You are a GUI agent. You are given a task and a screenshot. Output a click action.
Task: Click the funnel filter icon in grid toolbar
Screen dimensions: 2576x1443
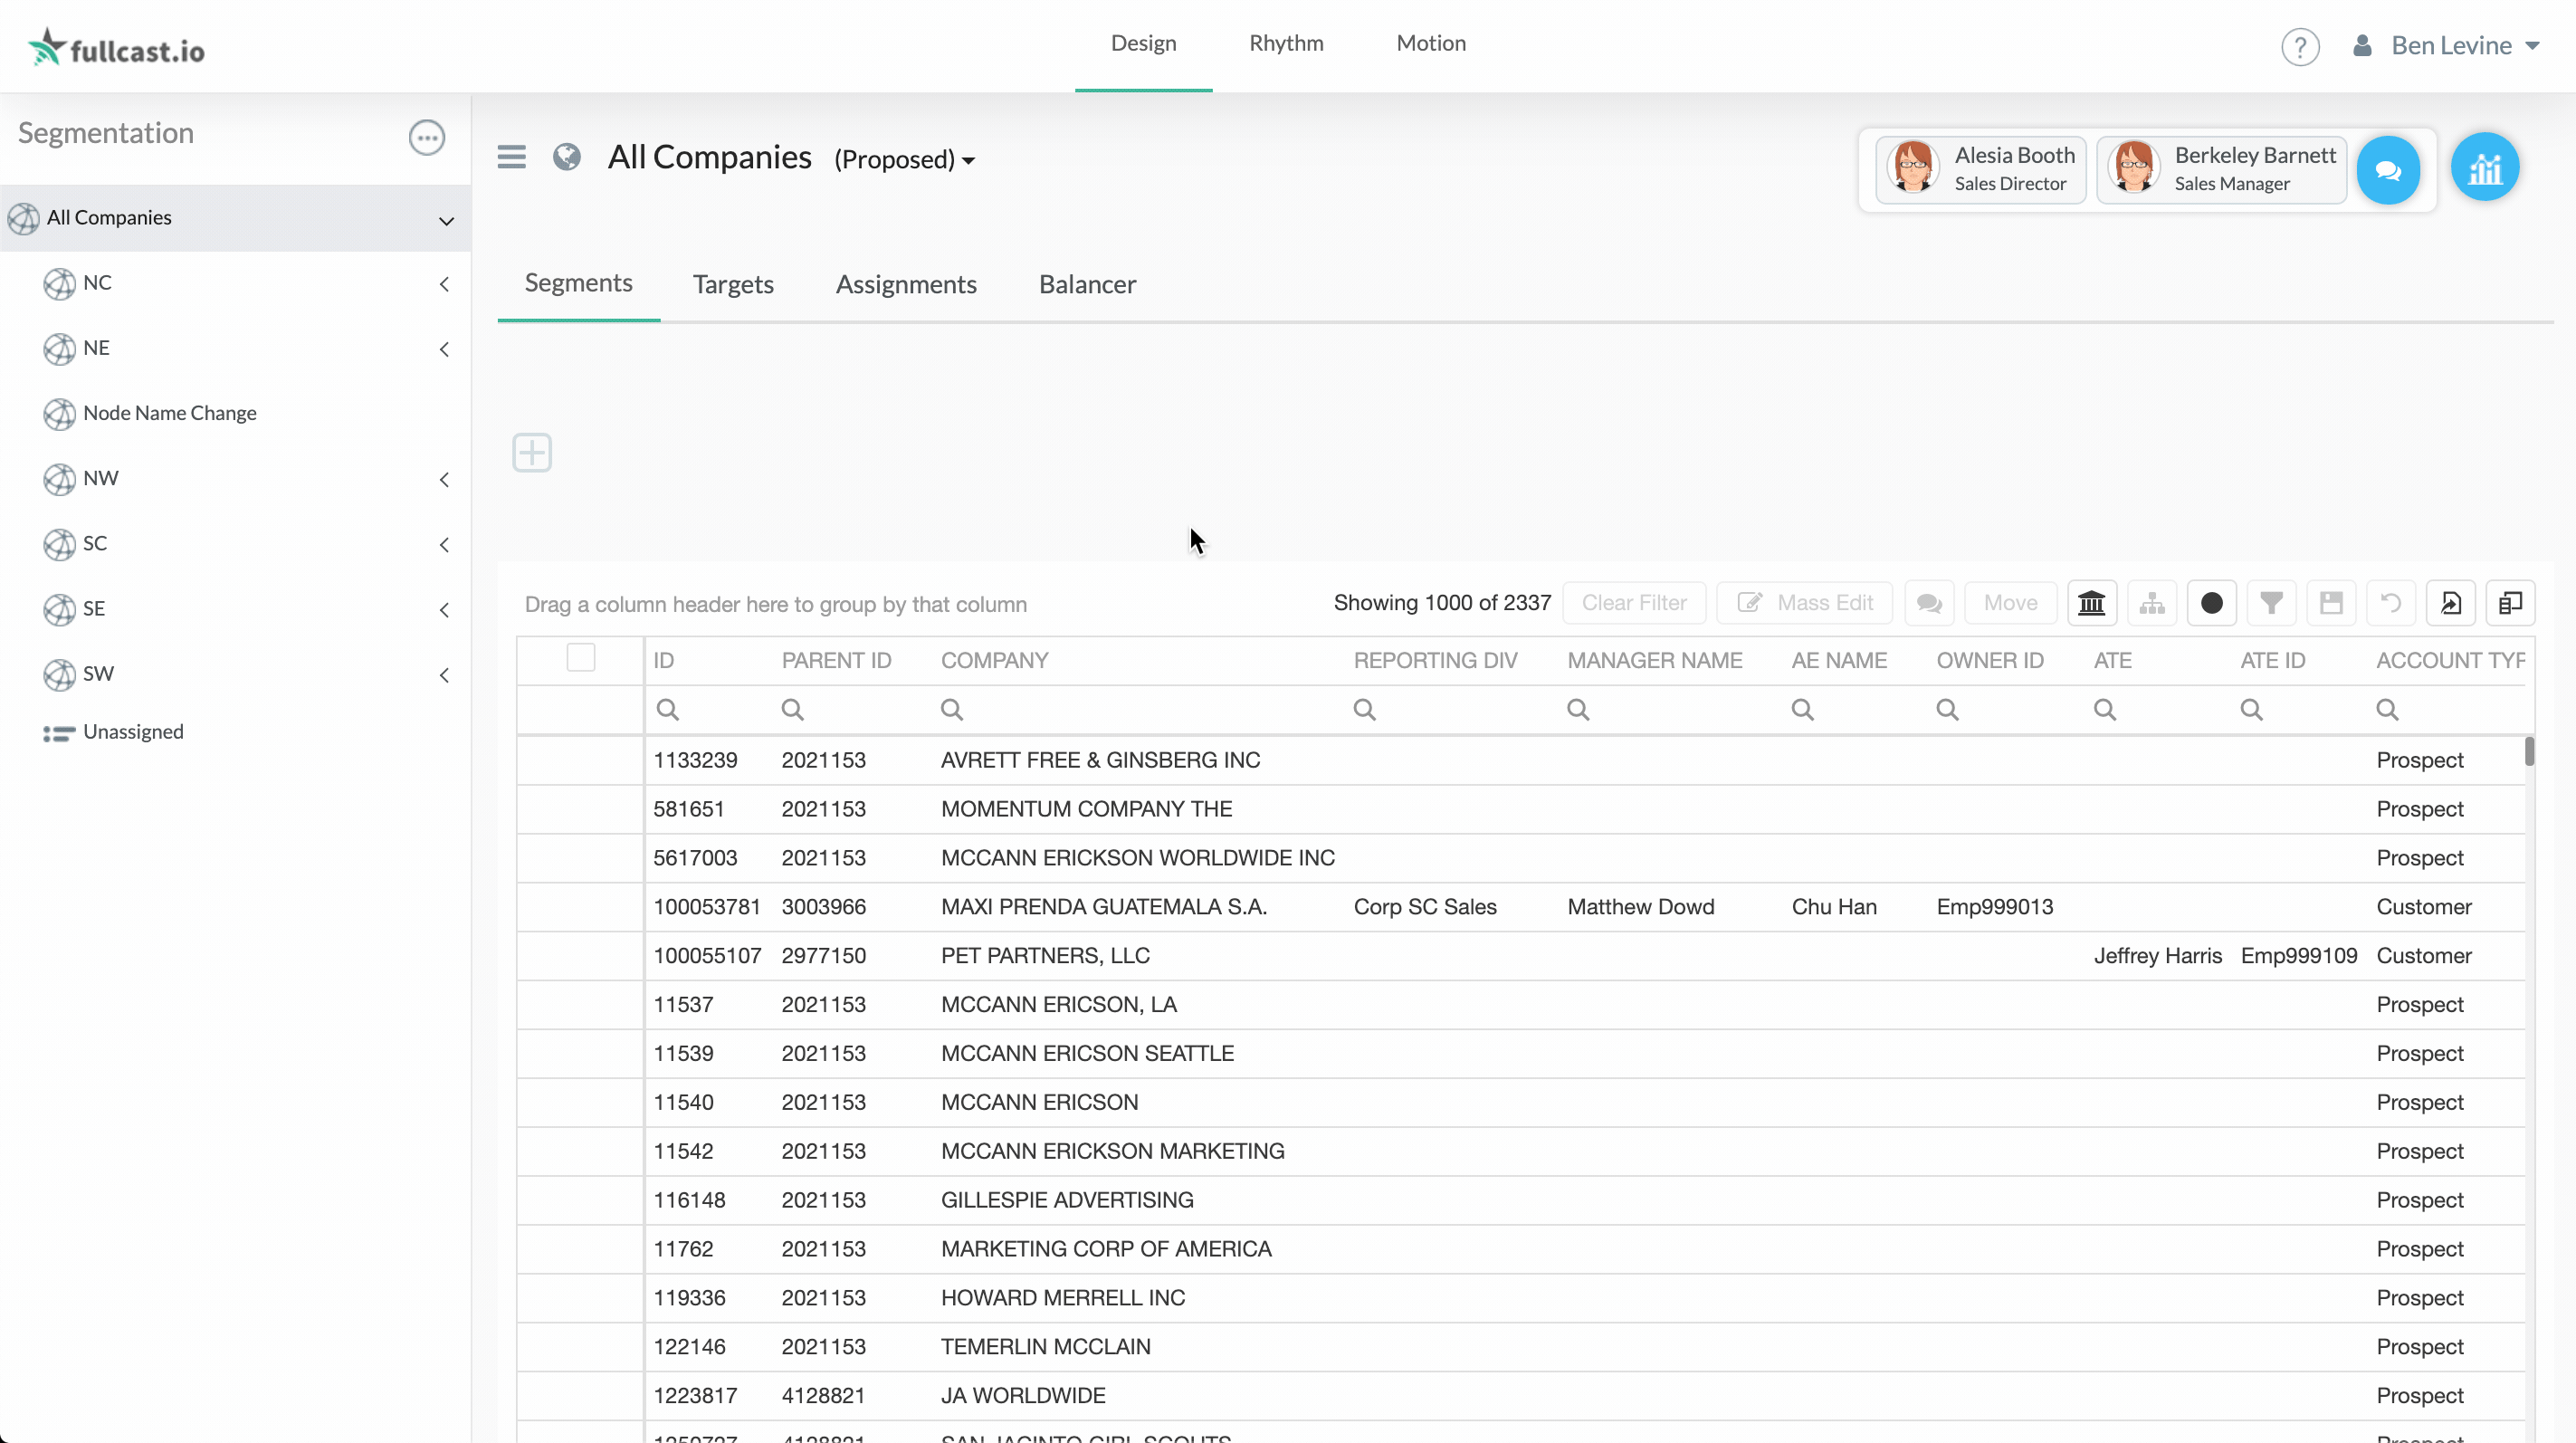2271,603
